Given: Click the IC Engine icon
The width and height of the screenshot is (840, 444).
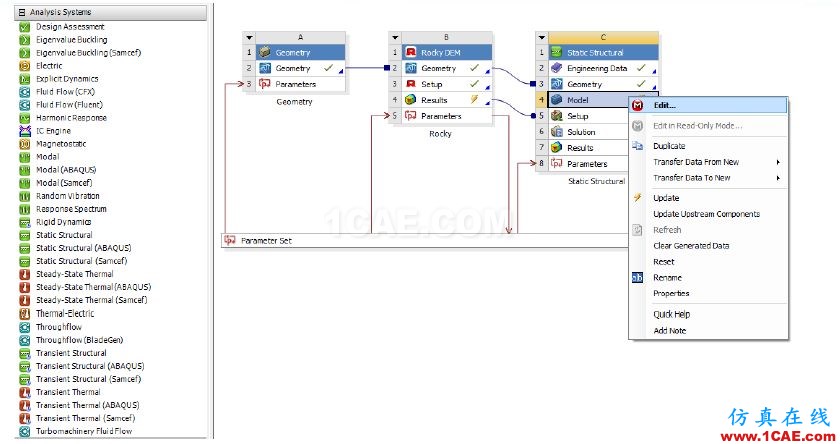Looking at the screenshot, I should [24, 131].
